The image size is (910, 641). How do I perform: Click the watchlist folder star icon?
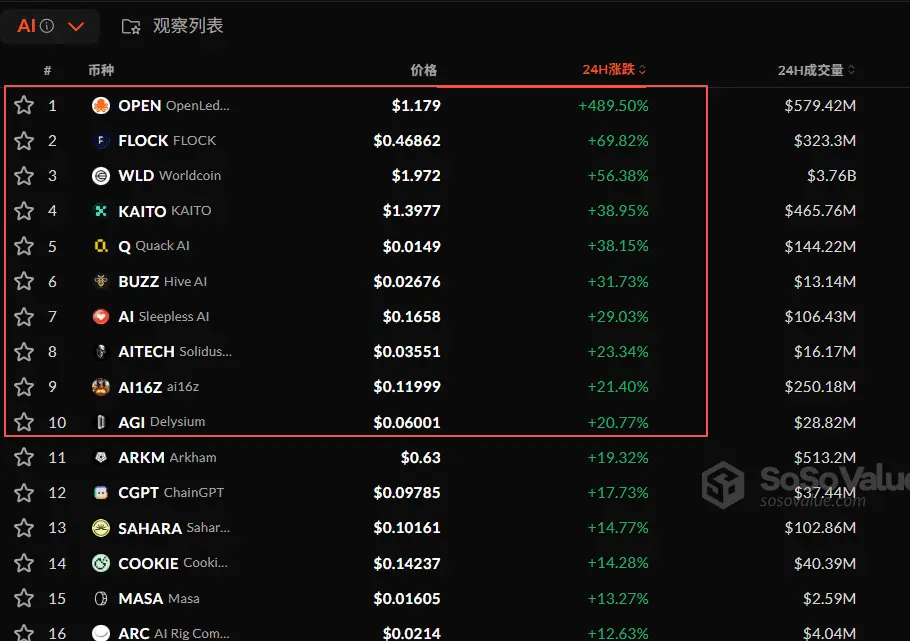pyautogui.click(x=131, y=26)
